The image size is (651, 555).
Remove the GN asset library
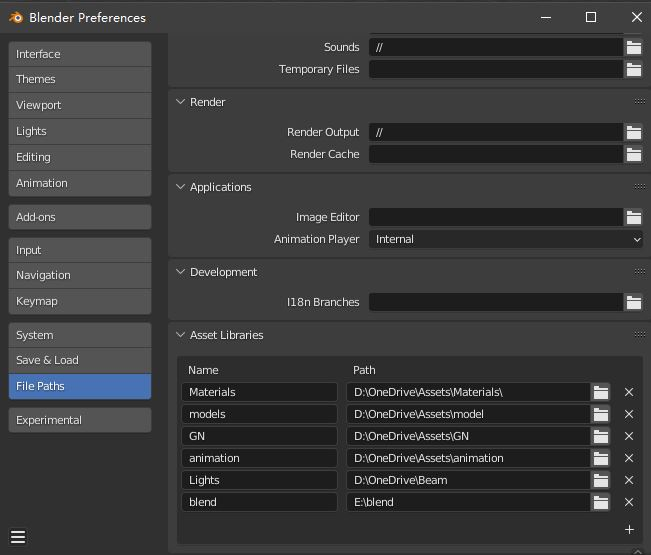(629, 436)
